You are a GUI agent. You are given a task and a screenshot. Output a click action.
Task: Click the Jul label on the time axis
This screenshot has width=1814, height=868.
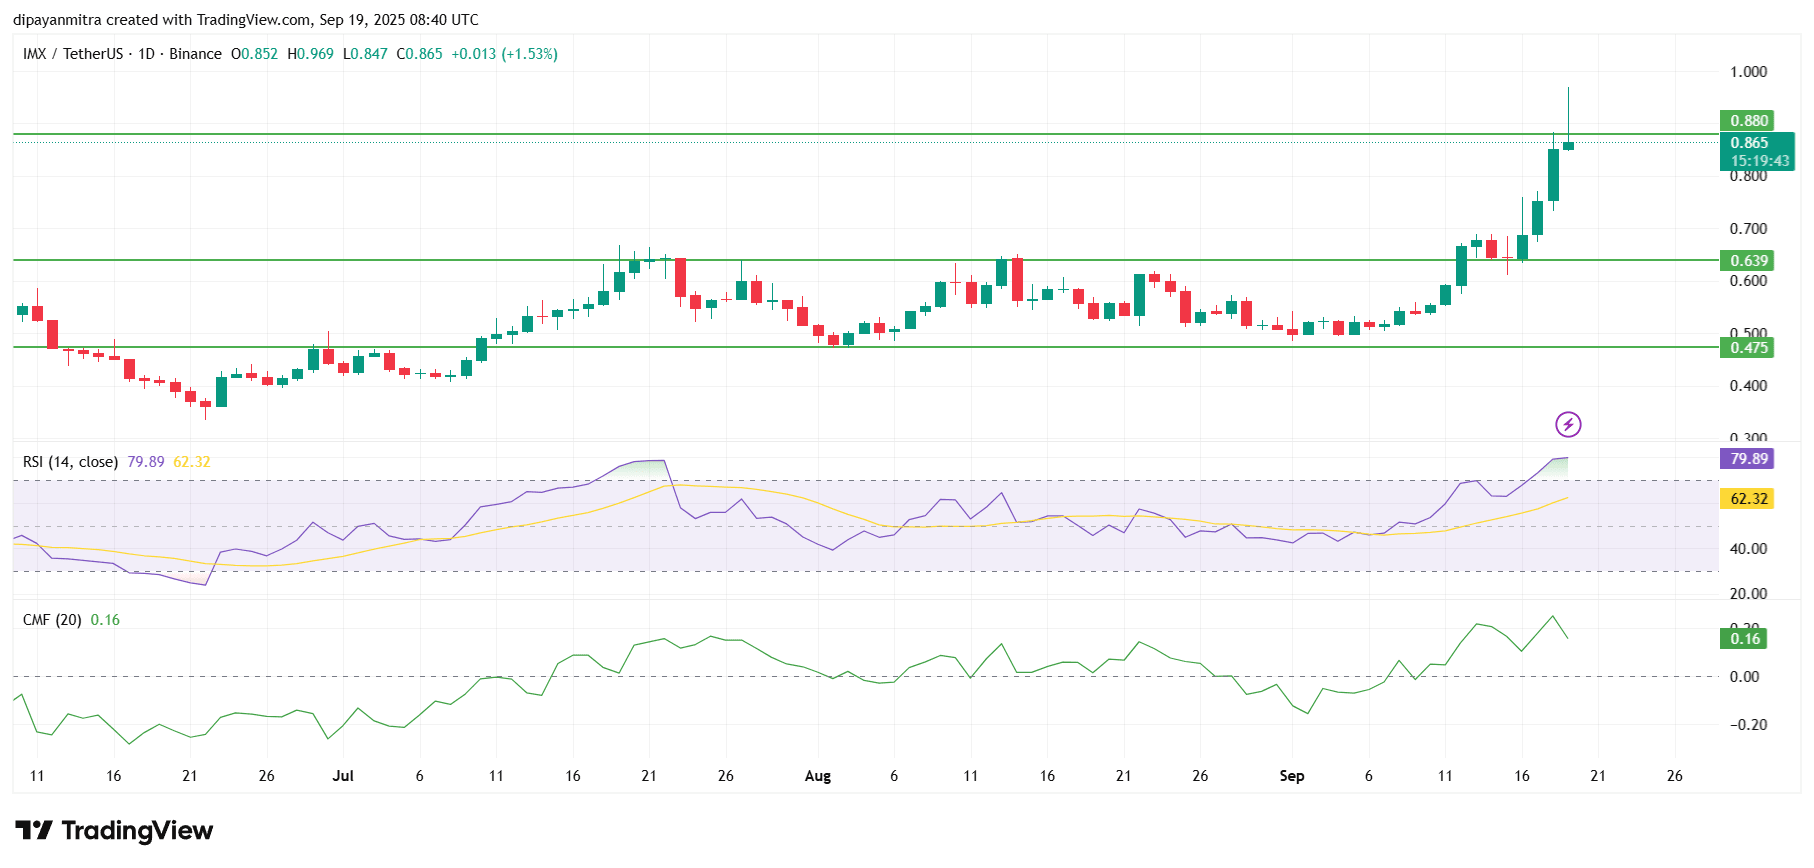coord(343,776)
